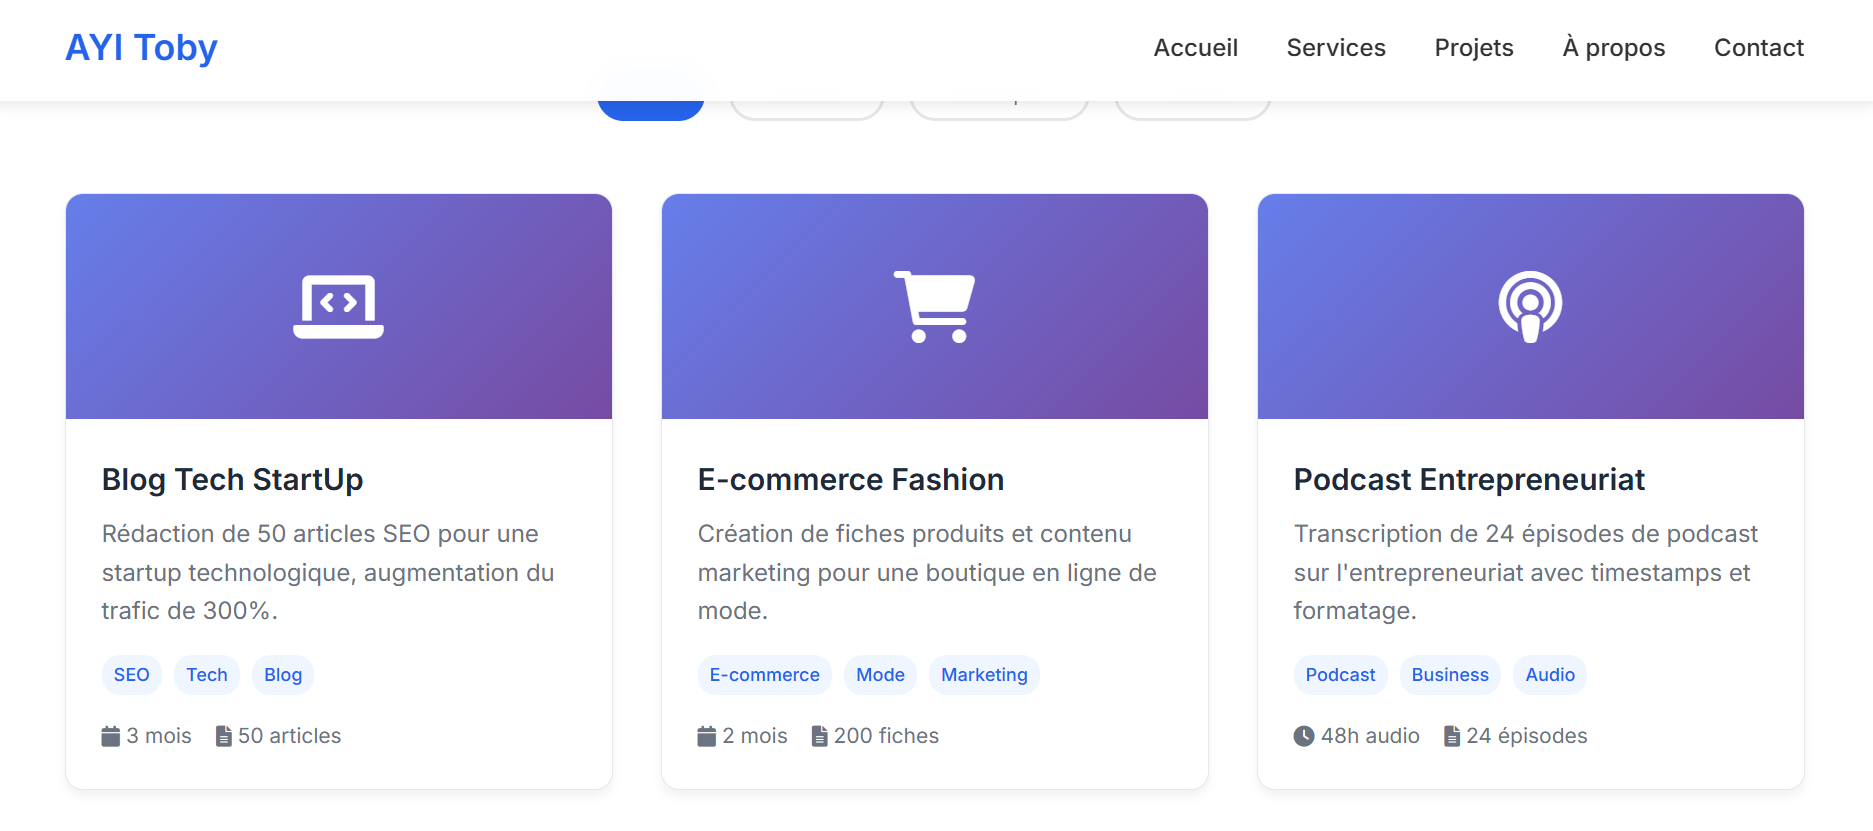Viewport: 1873px width, 831px height.
Task: Click the Podcast tag
Action: click(1340, 675)
